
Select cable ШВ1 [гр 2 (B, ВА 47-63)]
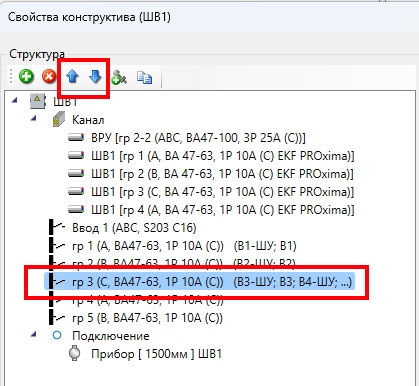pos(222,174)
